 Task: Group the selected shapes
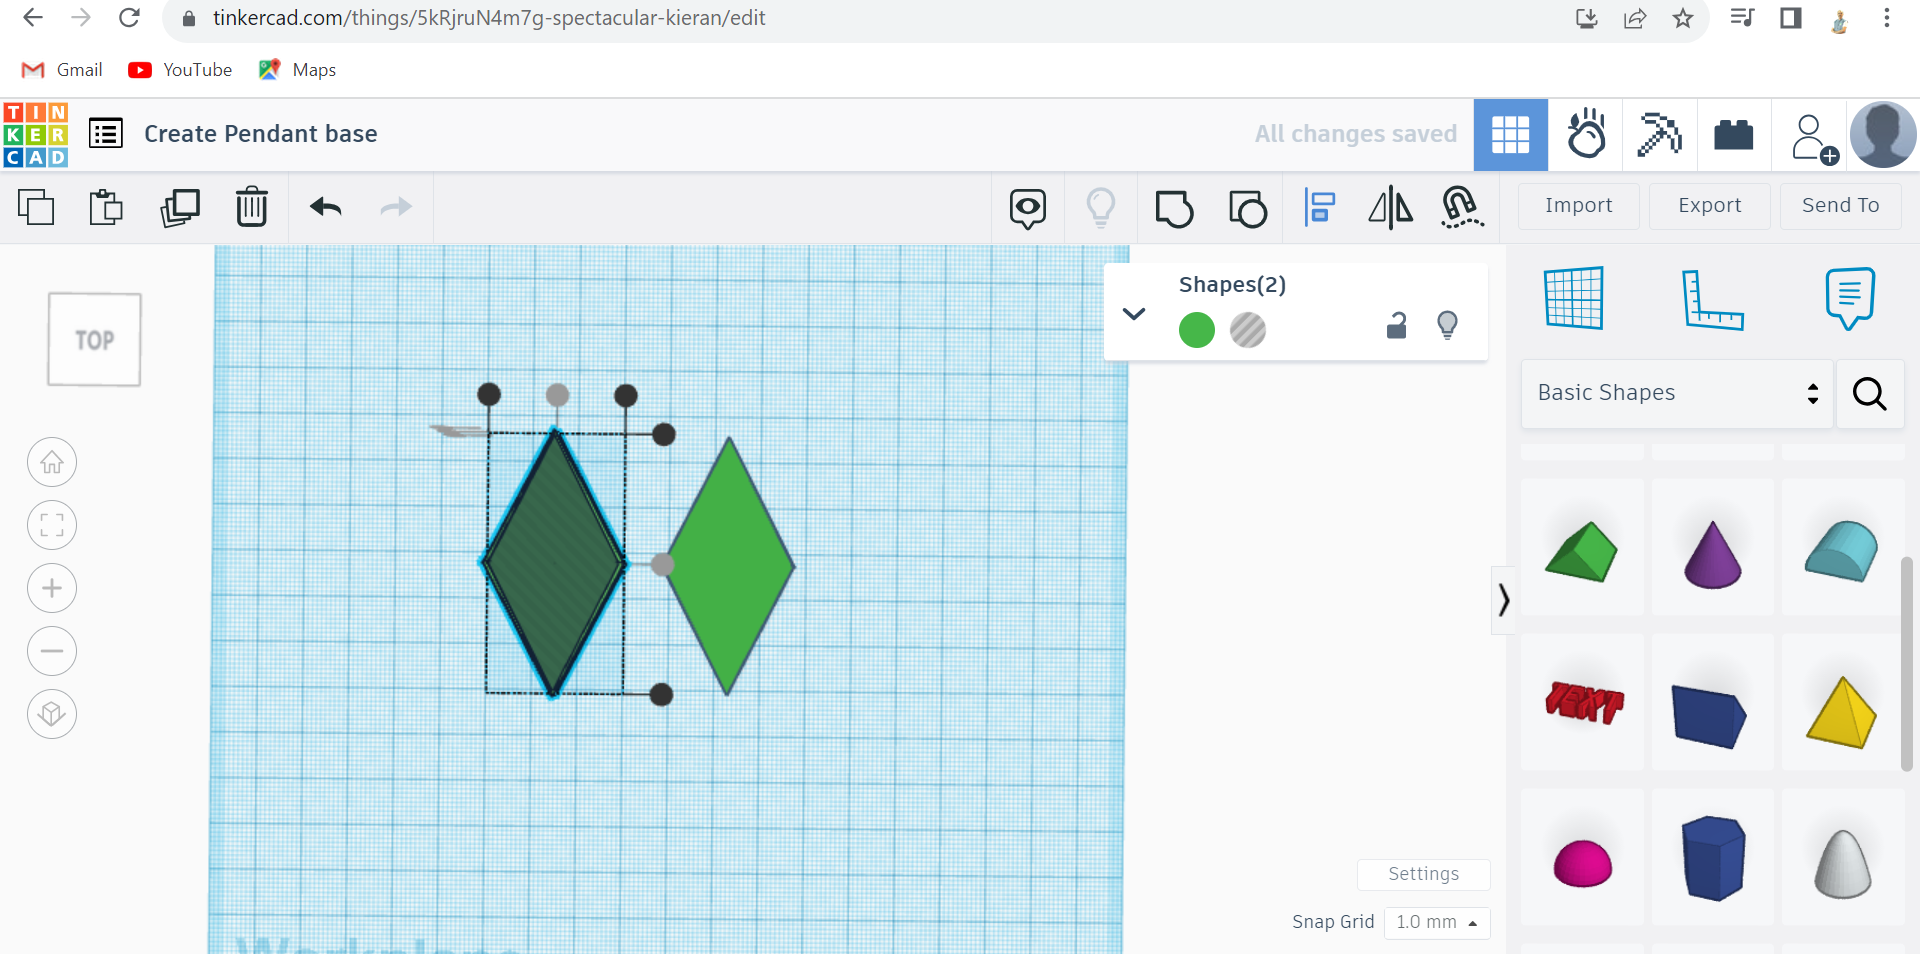[1173, 208]
